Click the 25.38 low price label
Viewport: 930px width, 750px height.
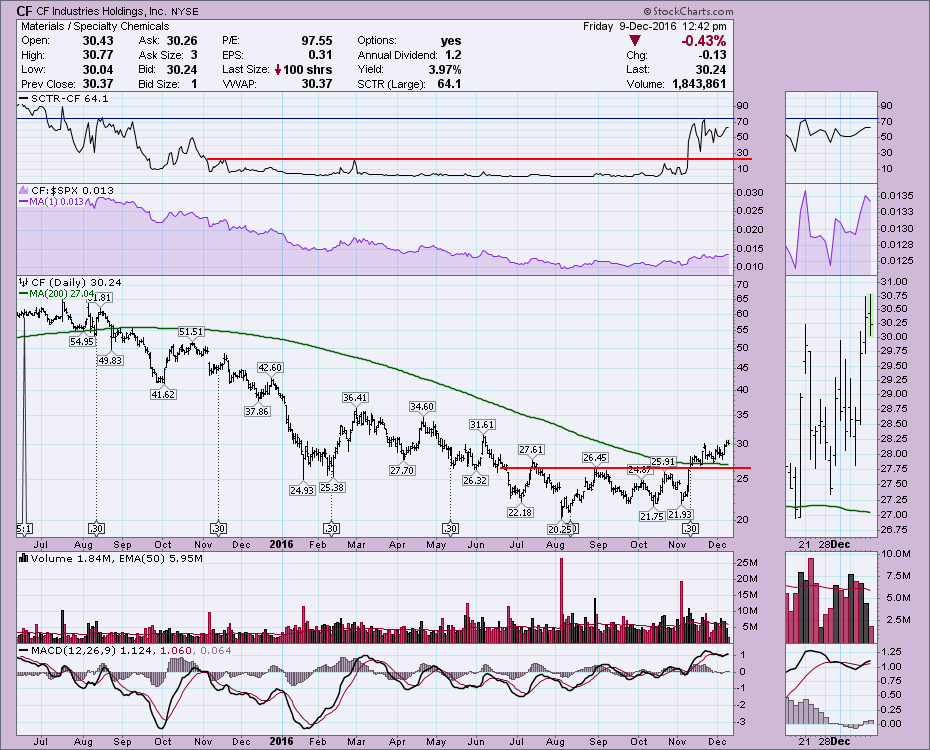coord(332,487)
